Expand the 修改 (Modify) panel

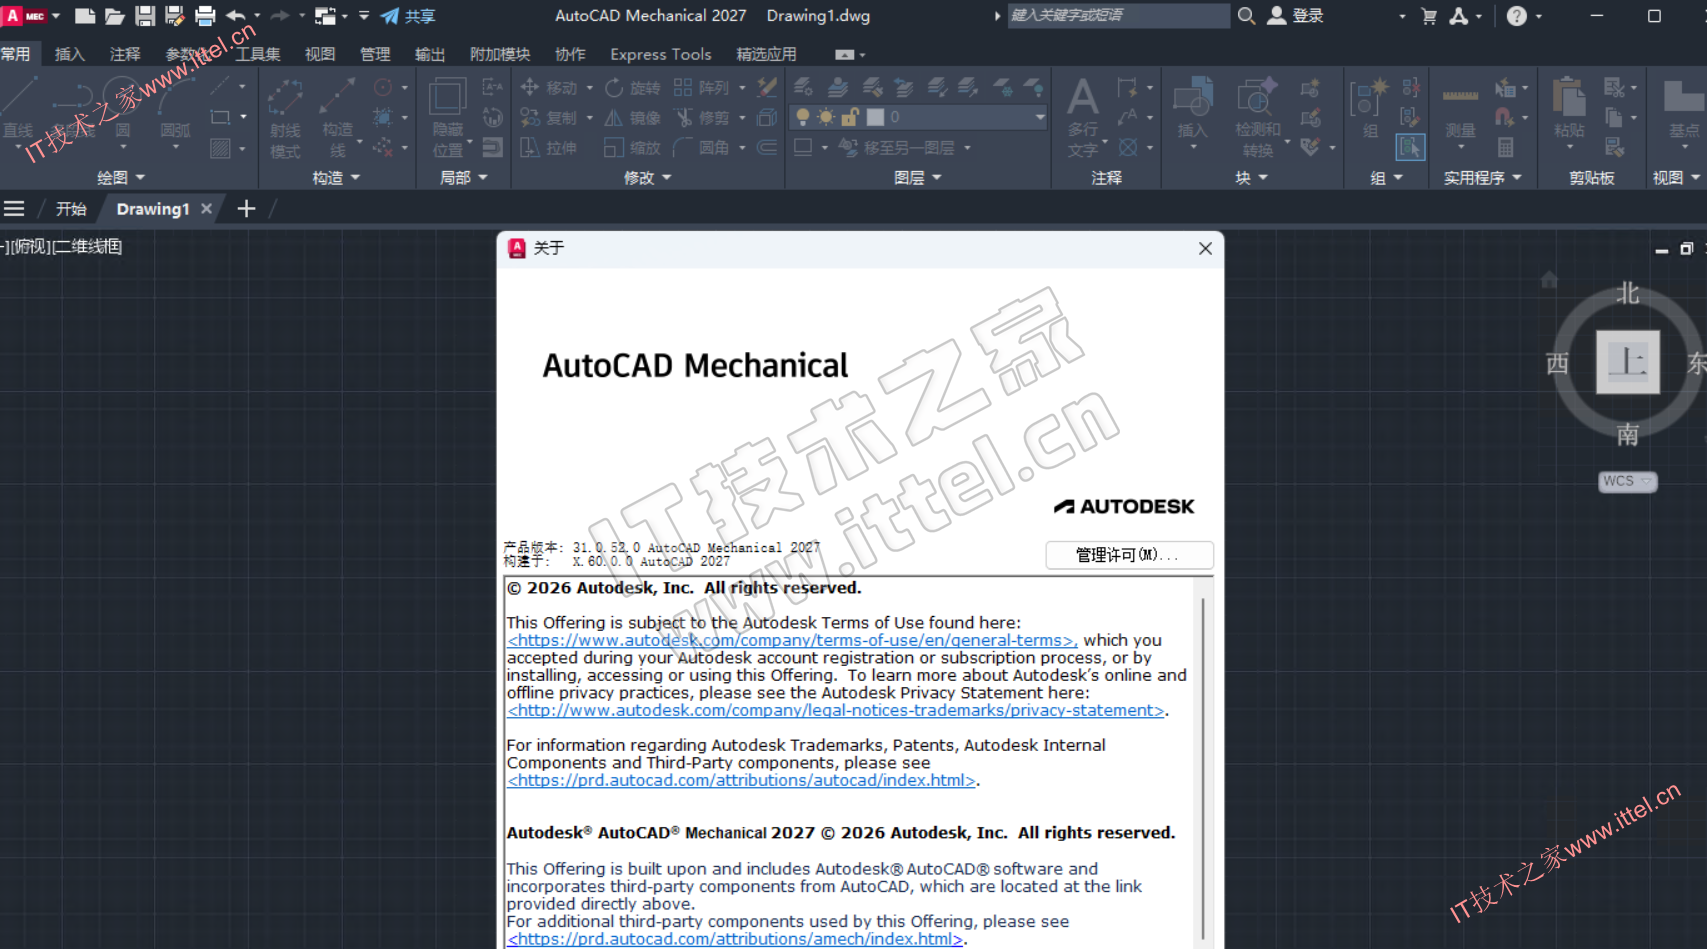tap(647, 178)
